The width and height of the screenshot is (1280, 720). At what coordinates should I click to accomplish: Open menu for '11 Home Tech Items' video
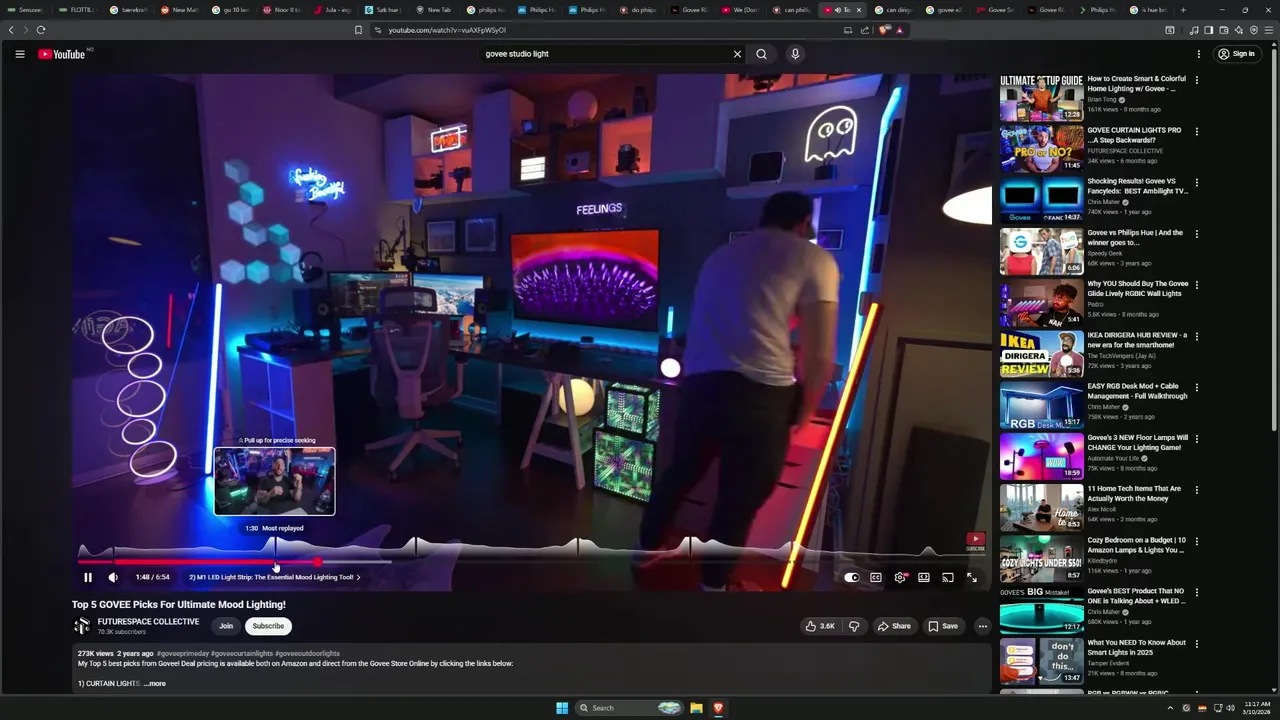(1196, 490)
